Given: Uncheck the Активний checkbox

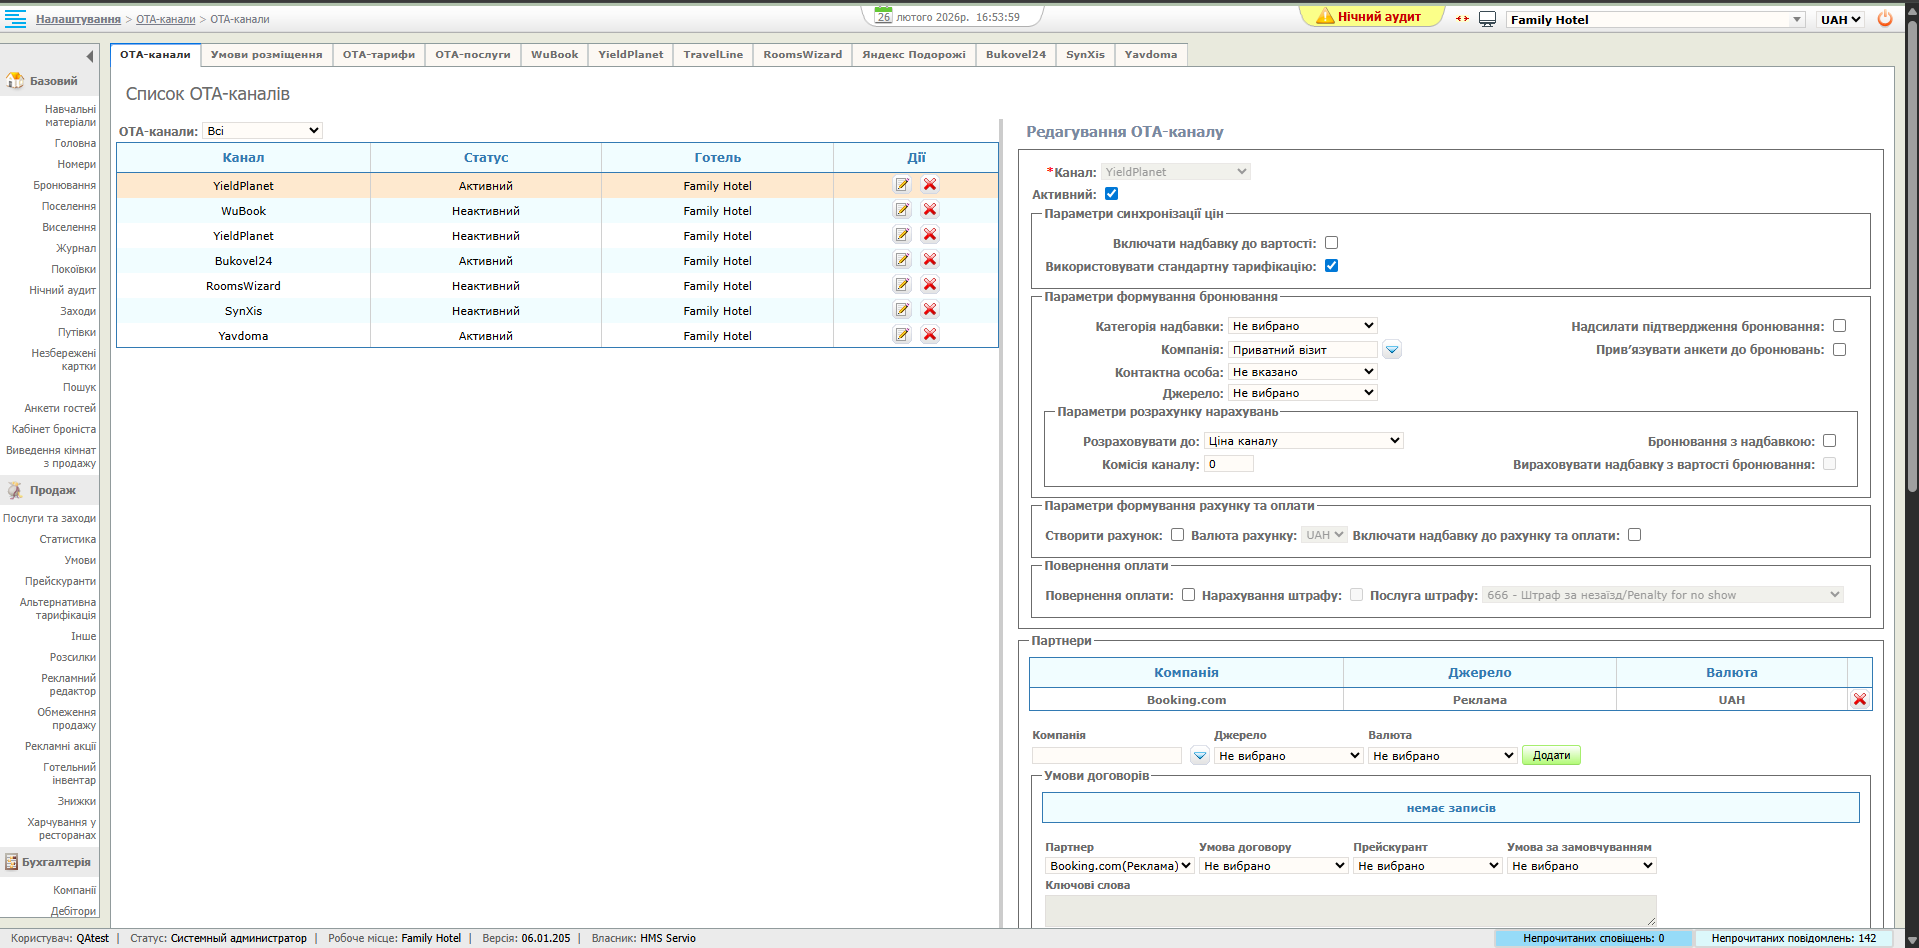Looking at the screenshot, I should pos(1111,194).
